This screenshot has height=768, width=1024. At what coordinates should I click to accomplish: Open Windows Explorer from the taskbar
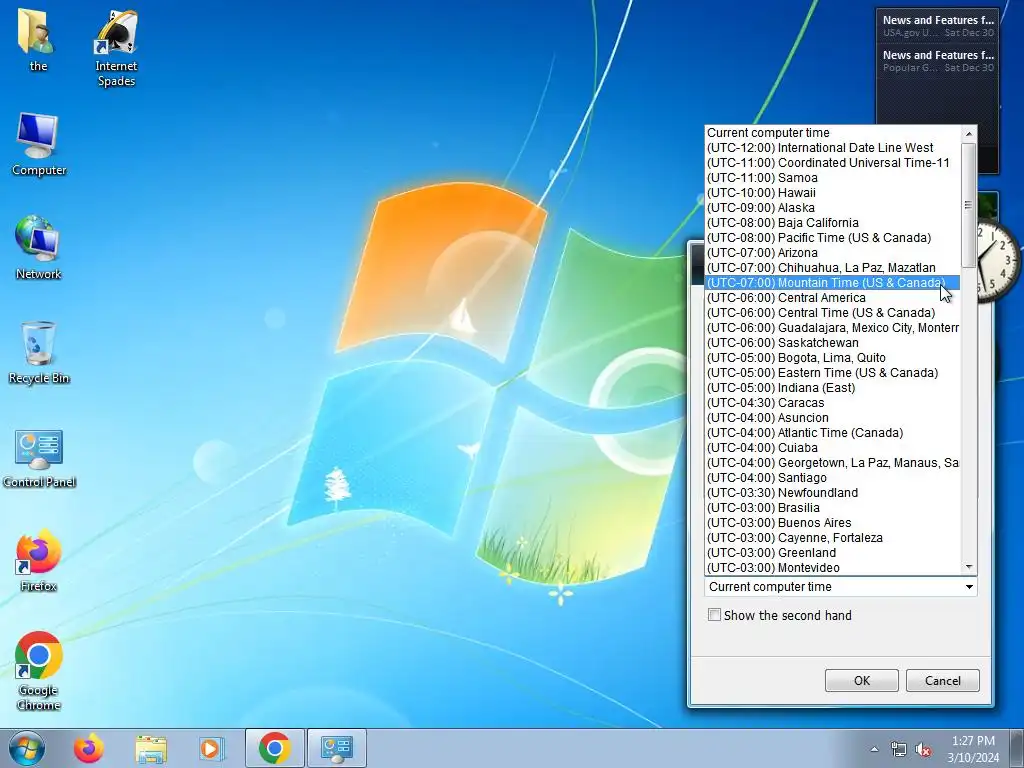point(151,748)
